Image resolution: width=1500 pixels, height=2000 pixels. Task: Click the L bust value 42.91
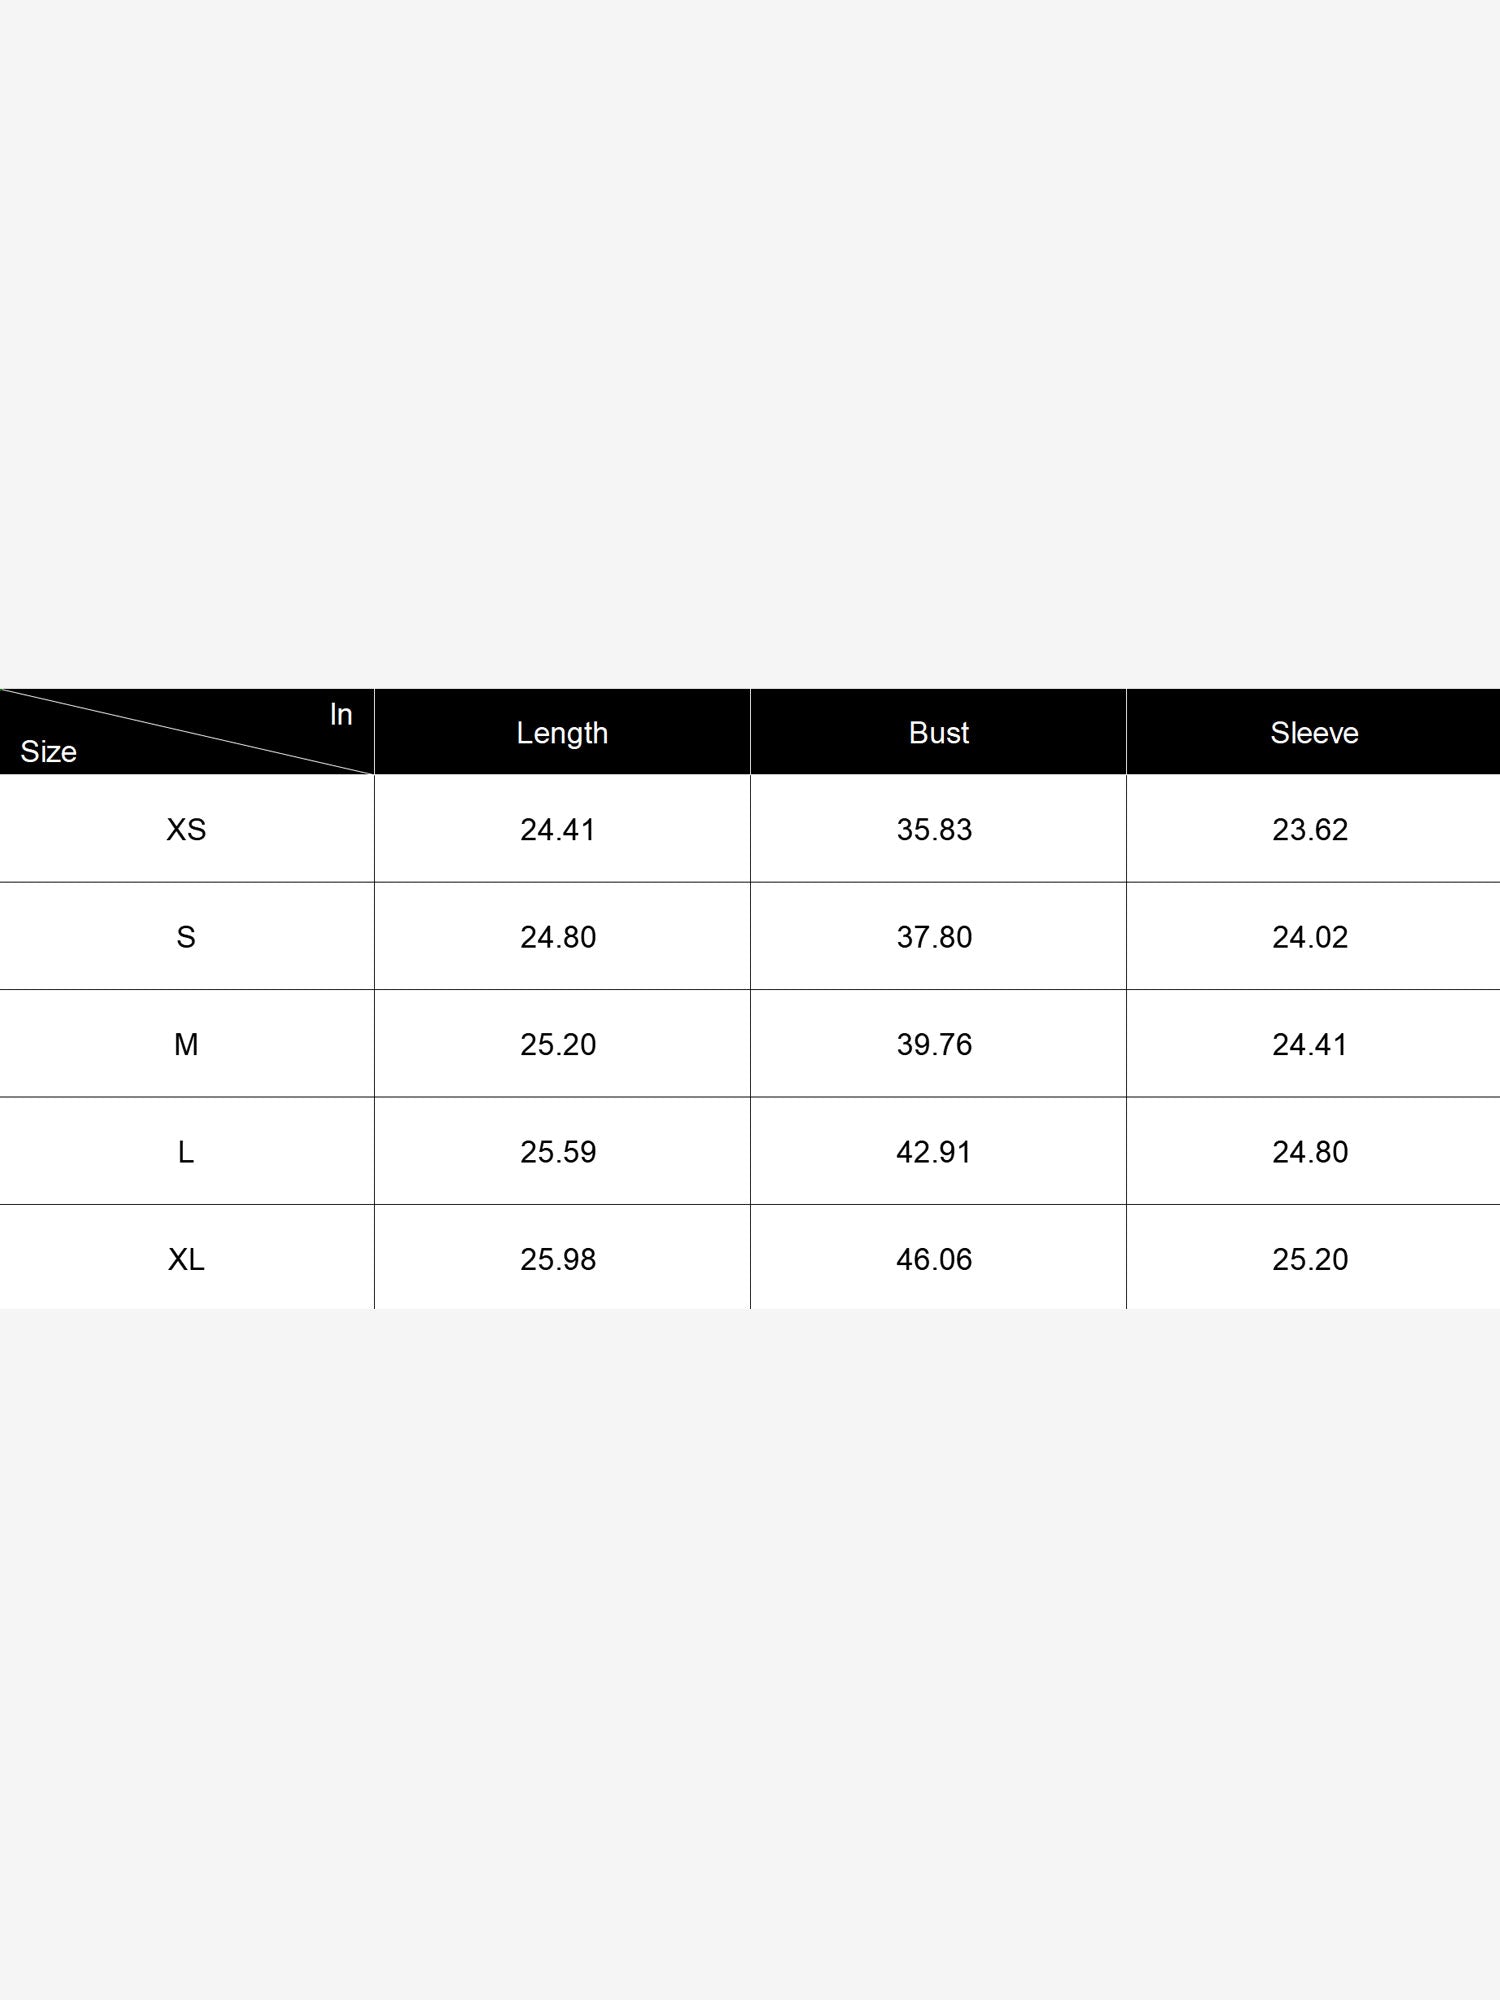click(x=934, y=1152)
